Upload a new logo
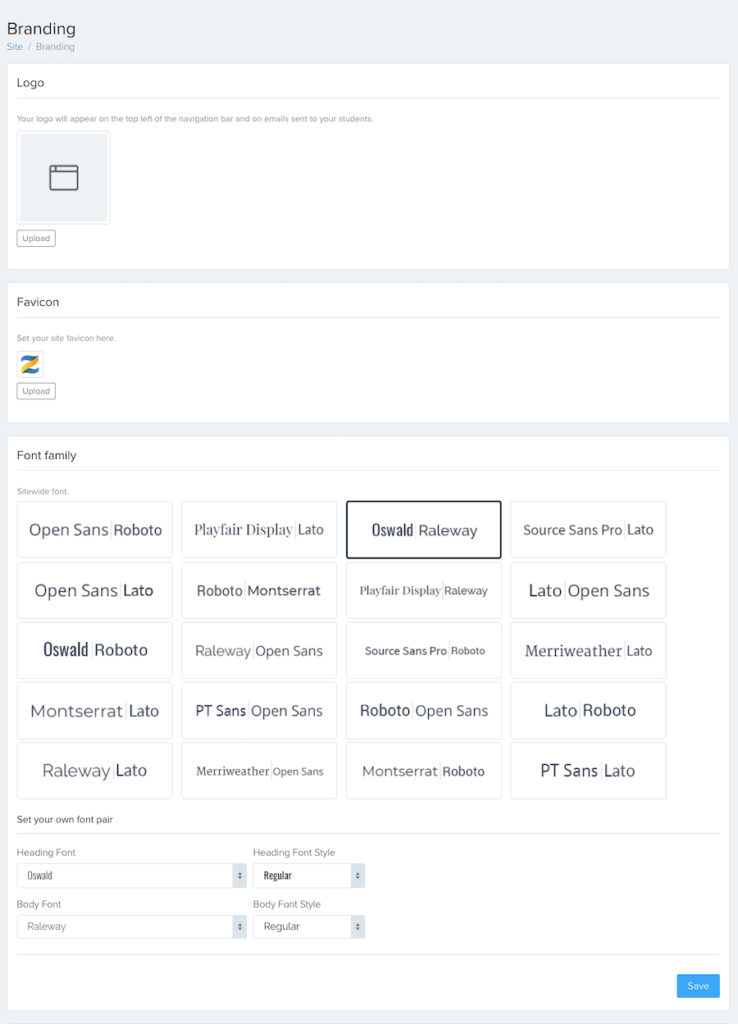 pos(36,238)
